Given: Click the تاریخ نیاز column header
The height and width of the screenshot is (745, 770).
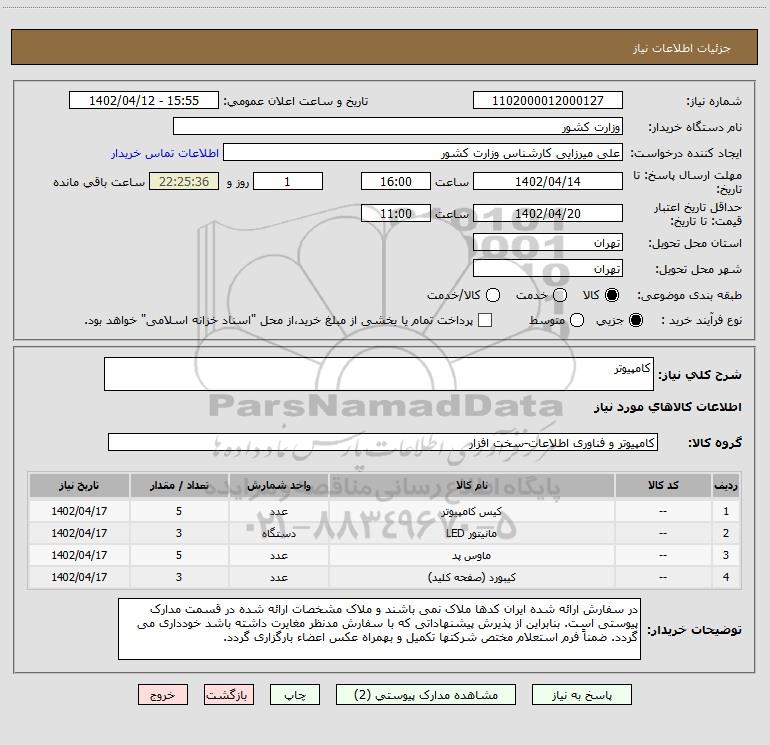Looking at the screenshot, I should pyautogui.click(x=79, y=486).
